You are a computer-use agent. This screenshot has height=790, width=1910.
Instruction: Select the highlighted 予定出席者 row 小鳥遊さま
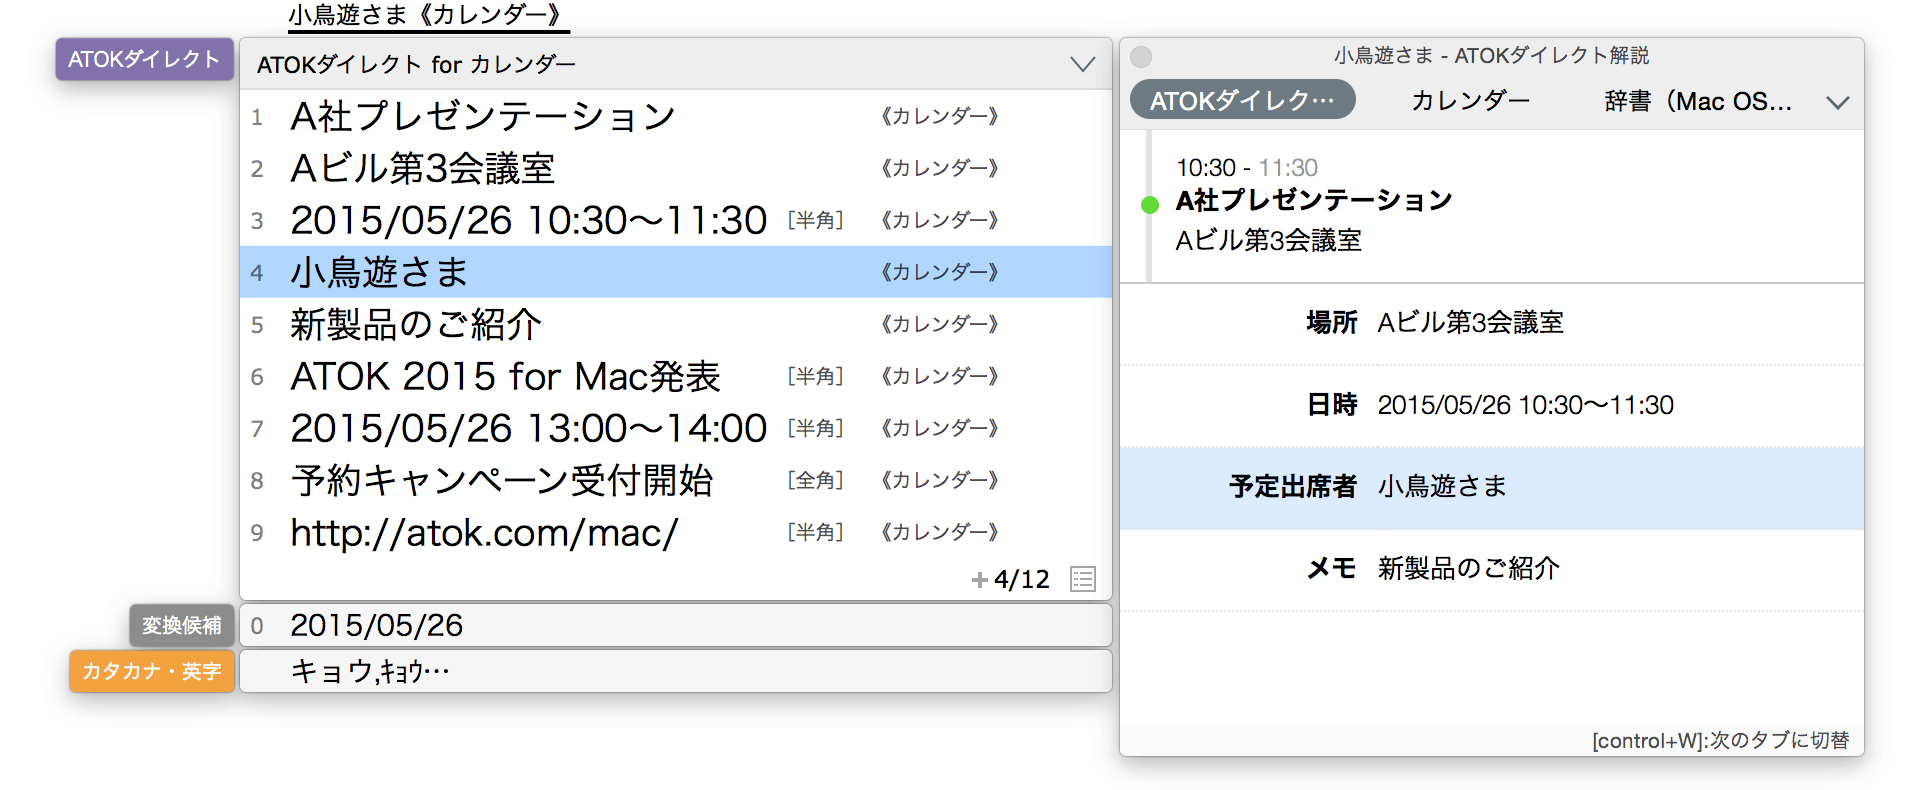(x=1491, y=487)
